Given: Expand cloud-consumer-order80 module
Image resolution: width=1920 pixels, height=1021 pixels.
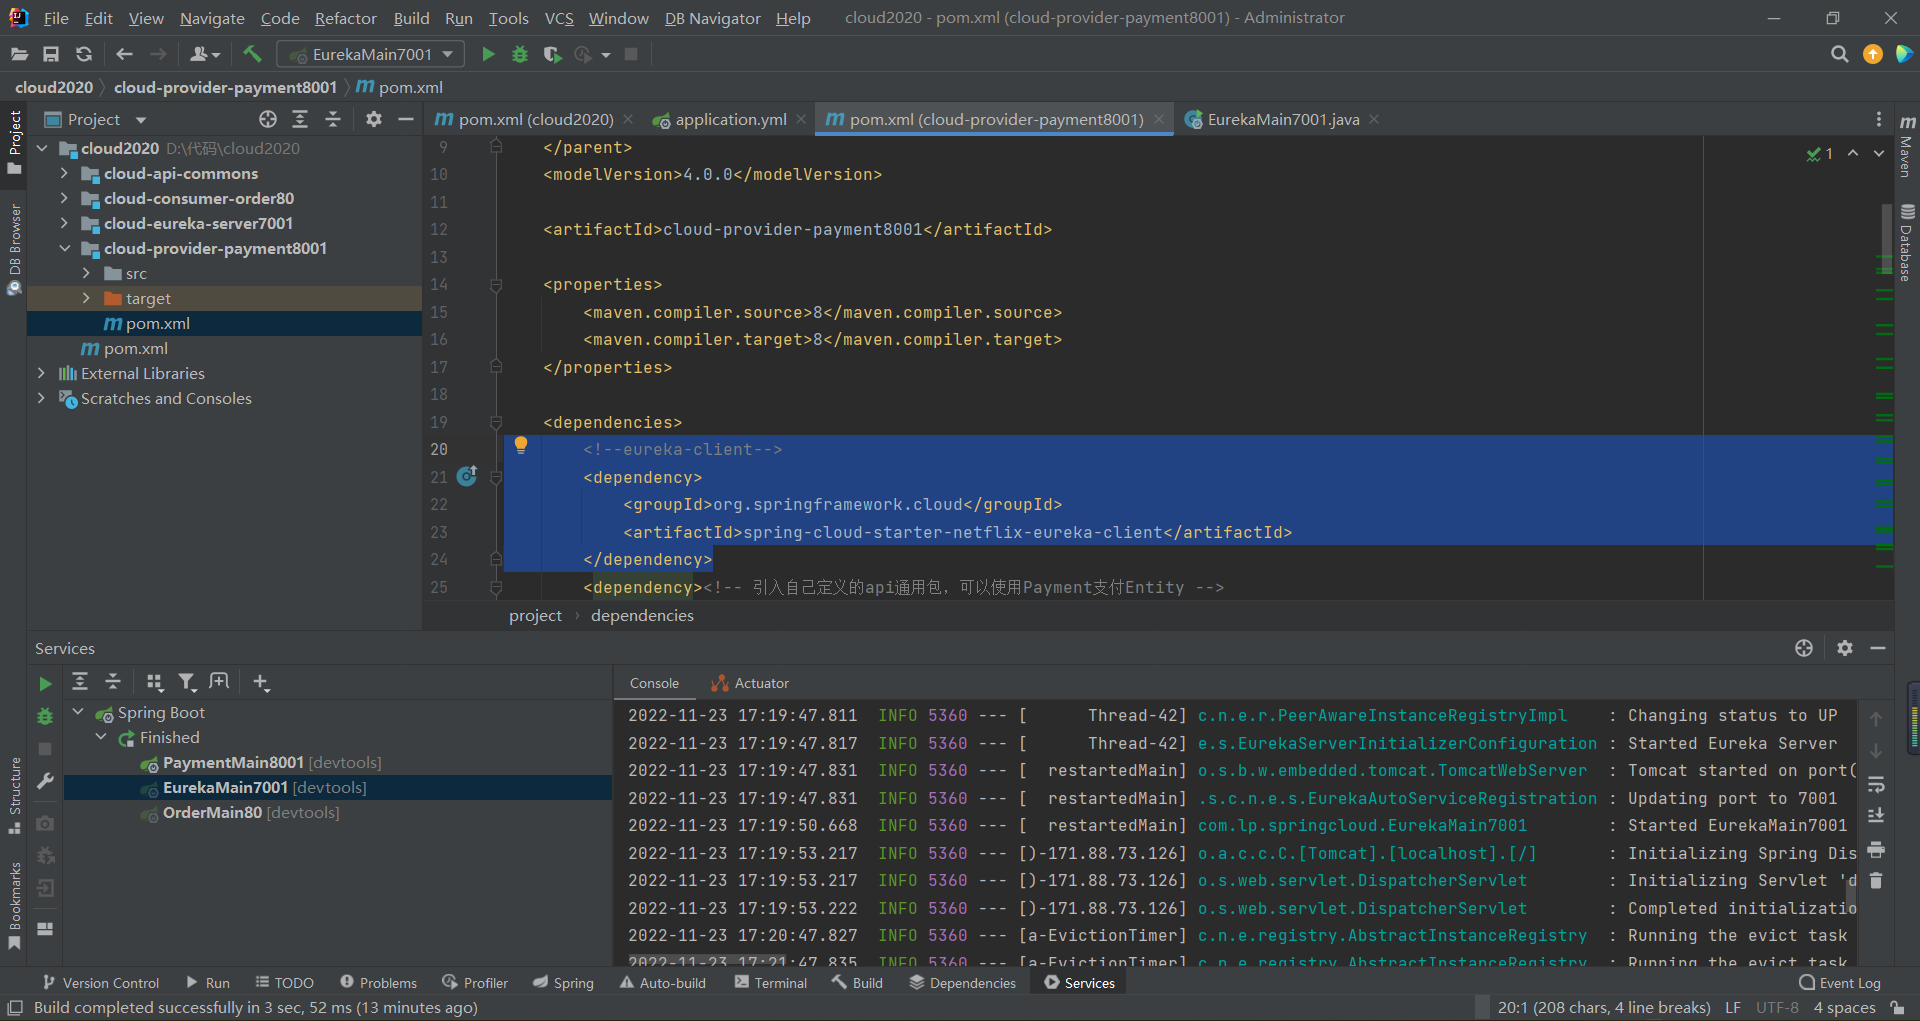Looking at the screenshot, I should tap(64, 198).
